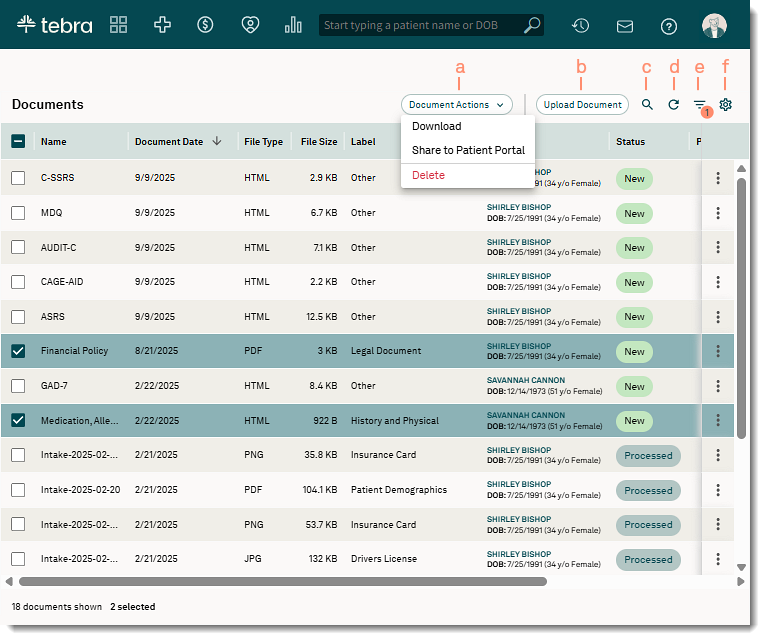Select Share to Patient Portal option
The width and height of the screenshot is (765, 640).
[468, 150]
